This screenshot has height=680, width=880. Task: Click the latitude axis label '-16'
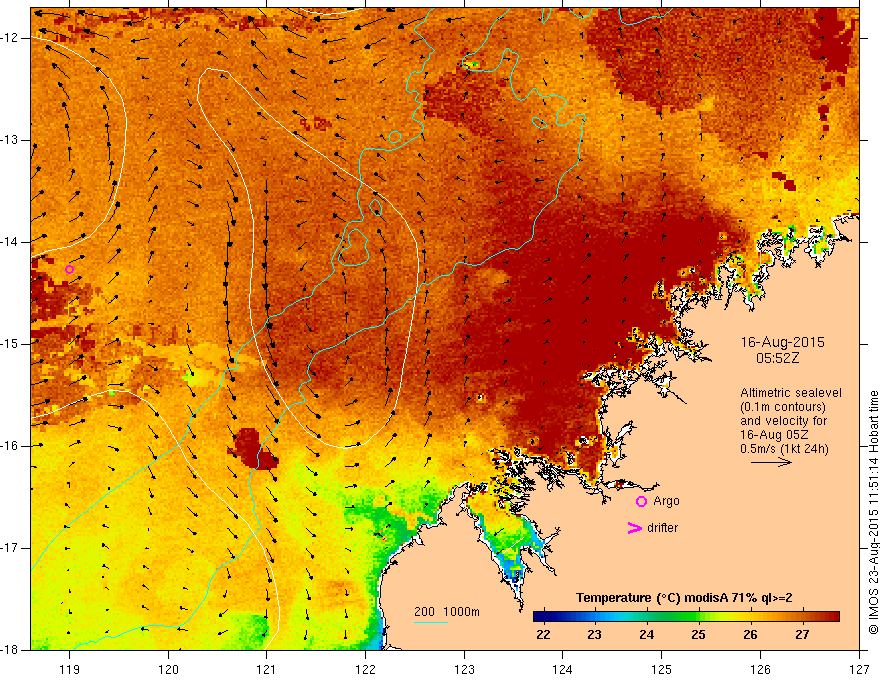pyautogui.click(x=10, y=446)
